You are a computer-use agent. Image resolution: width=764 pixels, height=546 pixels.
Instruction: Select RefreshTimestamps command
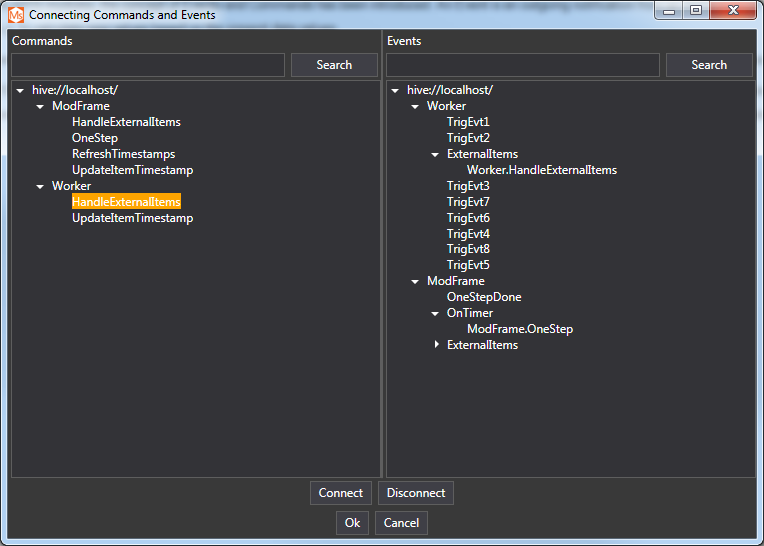point(123,154)
